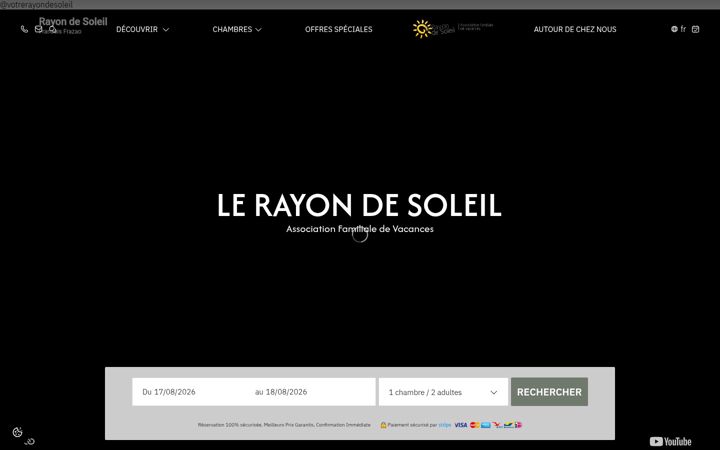Open the cookie preferences icon
Screen dimensions: 720x450
point(17,432)
